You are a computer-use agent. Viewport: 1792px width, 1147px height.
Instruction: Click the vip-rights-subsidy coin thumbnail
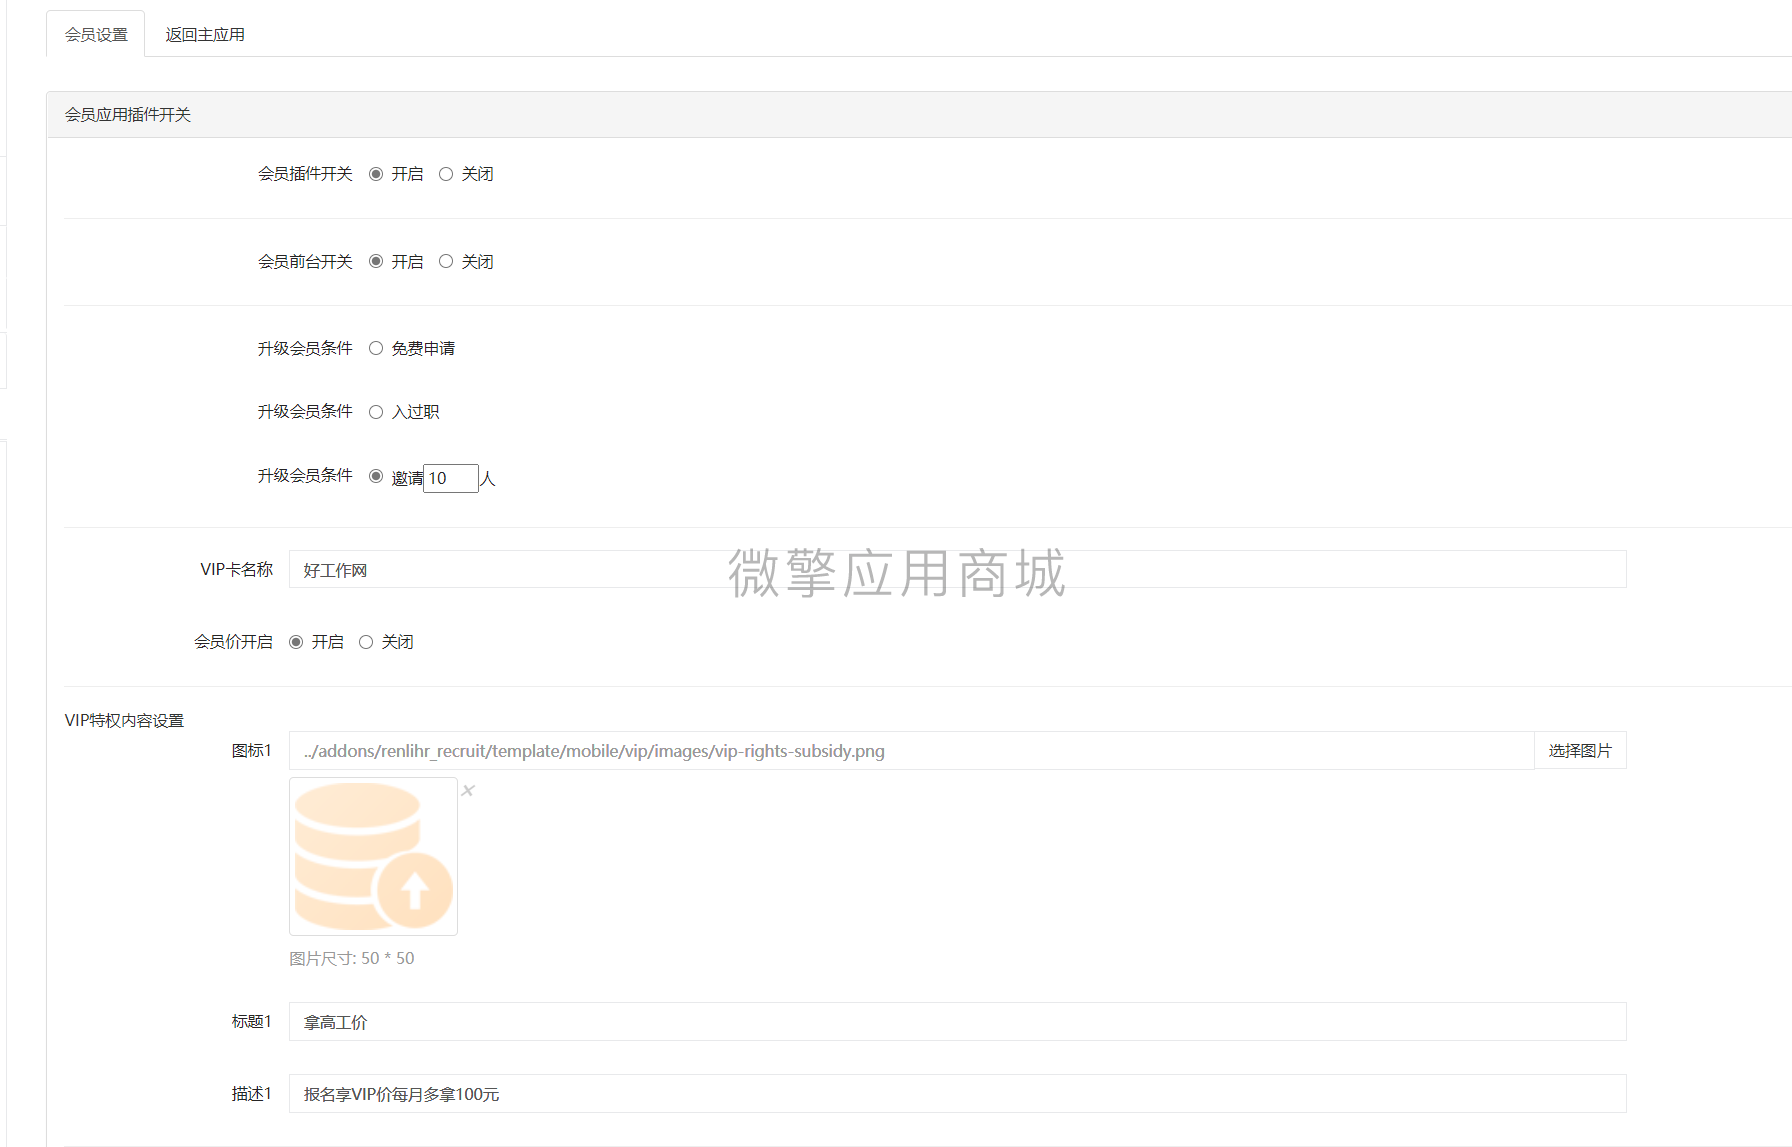373,856
